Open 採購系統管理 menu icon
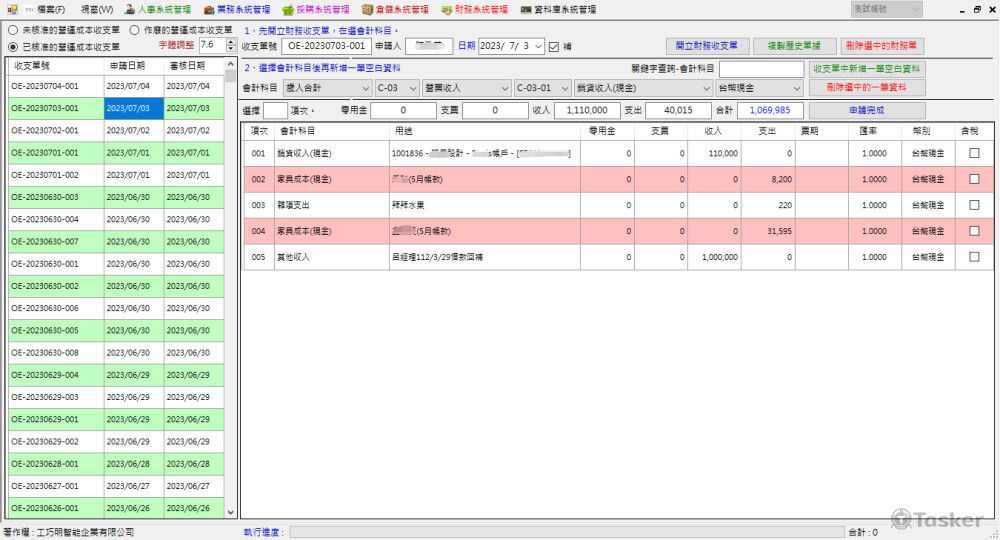This screenshot has width=1000, height=540. tap(288, 9)
